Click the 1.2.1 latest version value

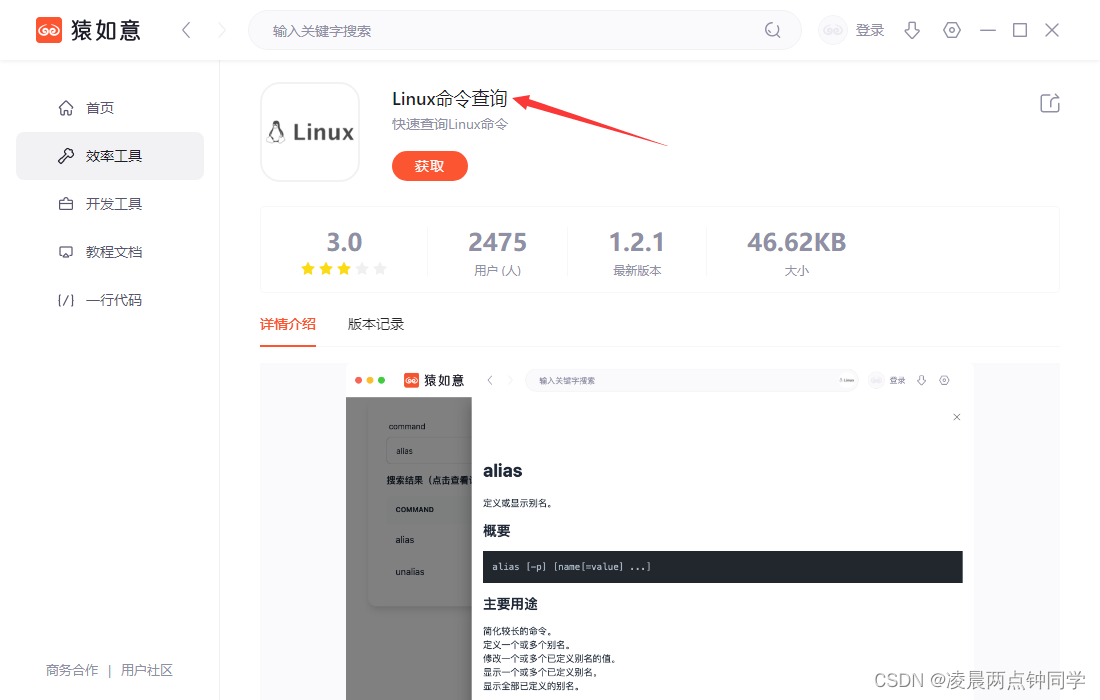[637, 242]
